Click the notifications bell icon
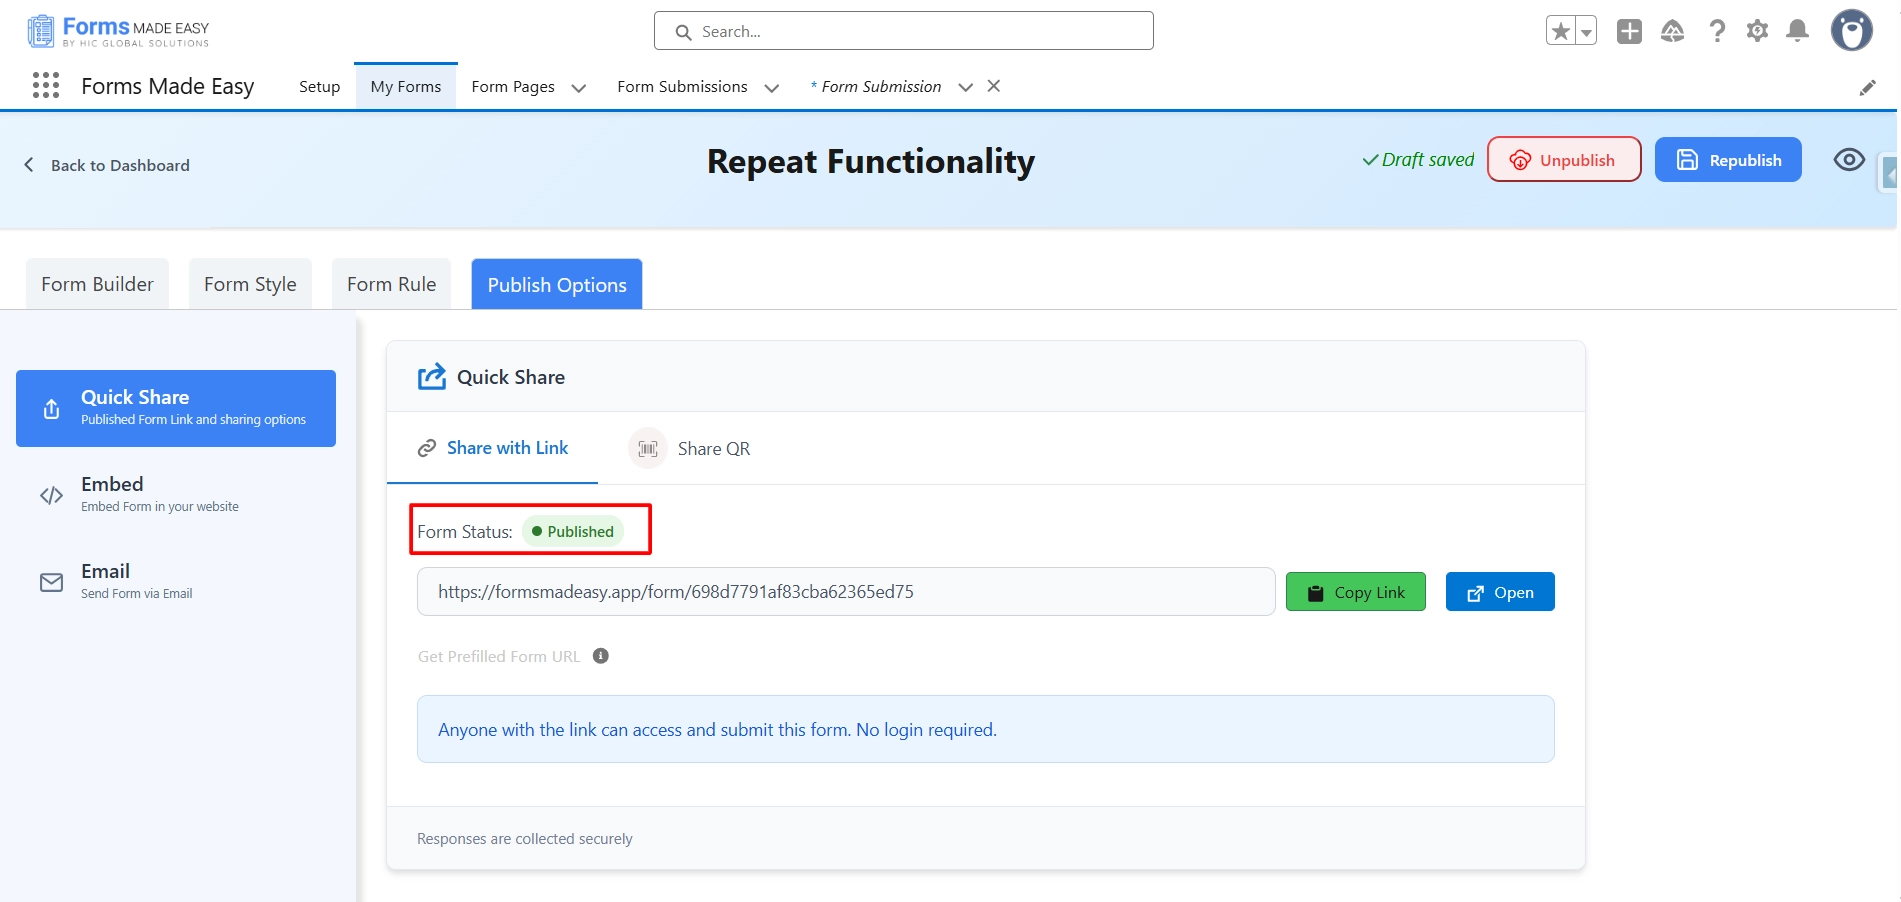This screenshot has width=1901, height=902. 1797,31
